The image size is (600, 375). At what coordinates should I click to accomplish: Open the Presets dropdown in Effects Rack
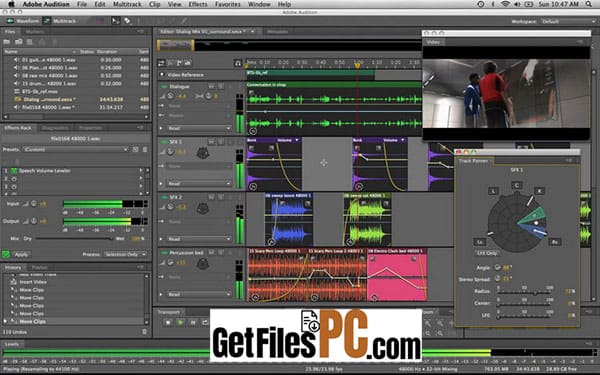click(x=76, y=149)
